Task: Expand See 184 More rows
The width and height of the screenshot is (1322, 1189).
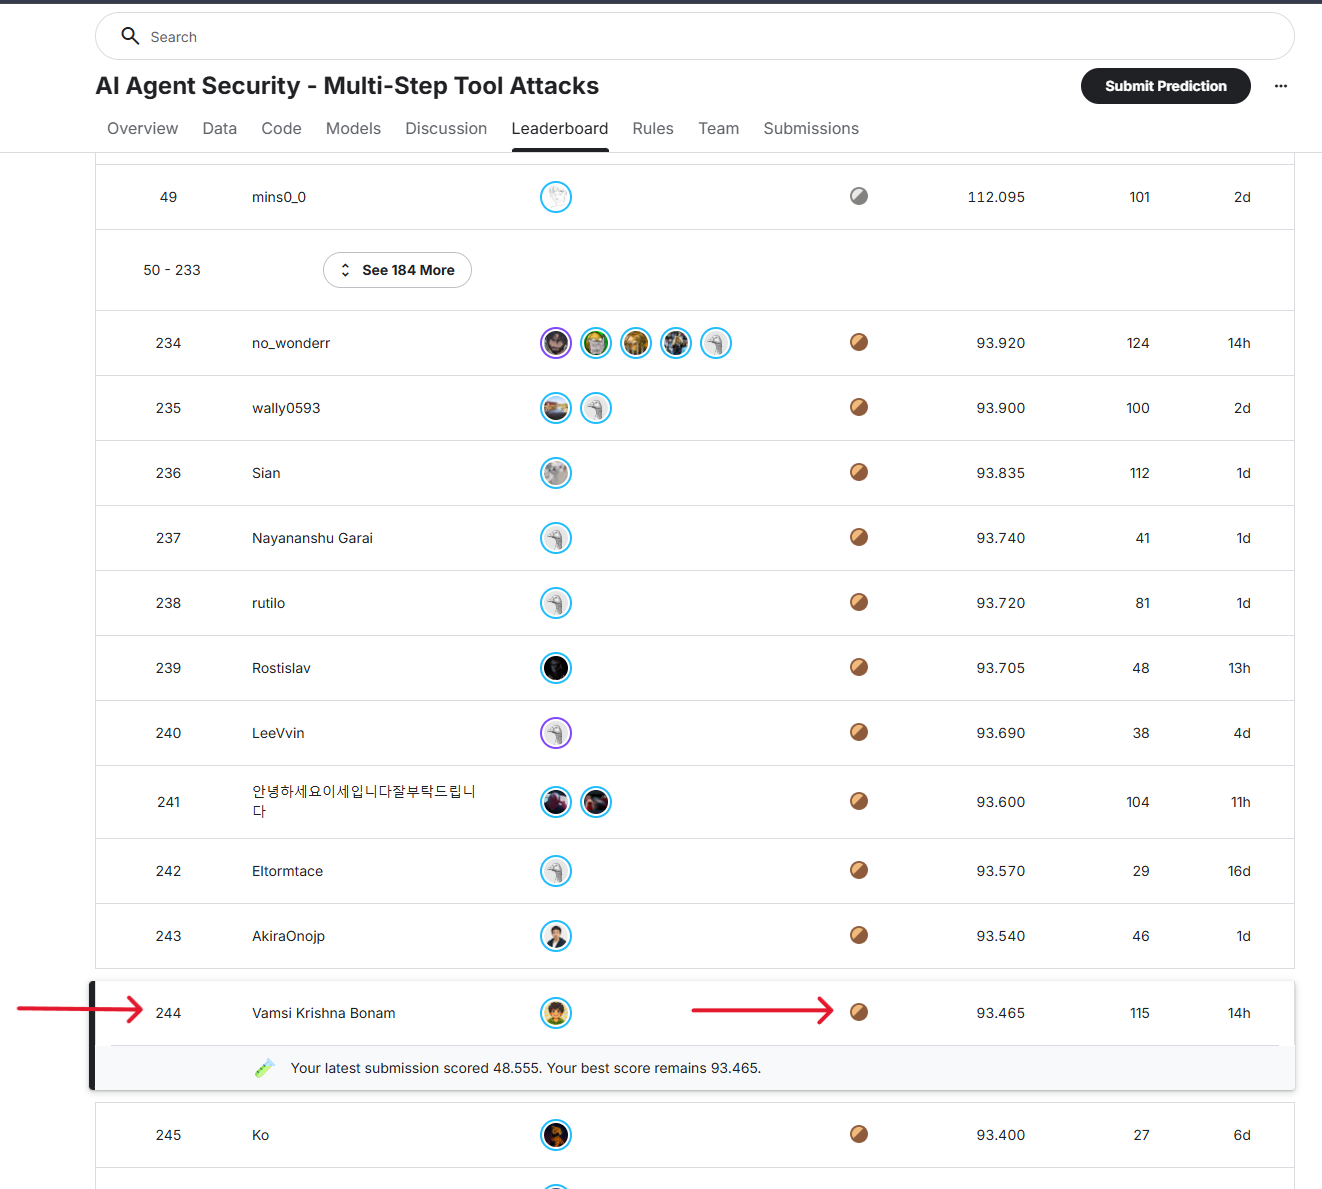Action: (397, 270)
